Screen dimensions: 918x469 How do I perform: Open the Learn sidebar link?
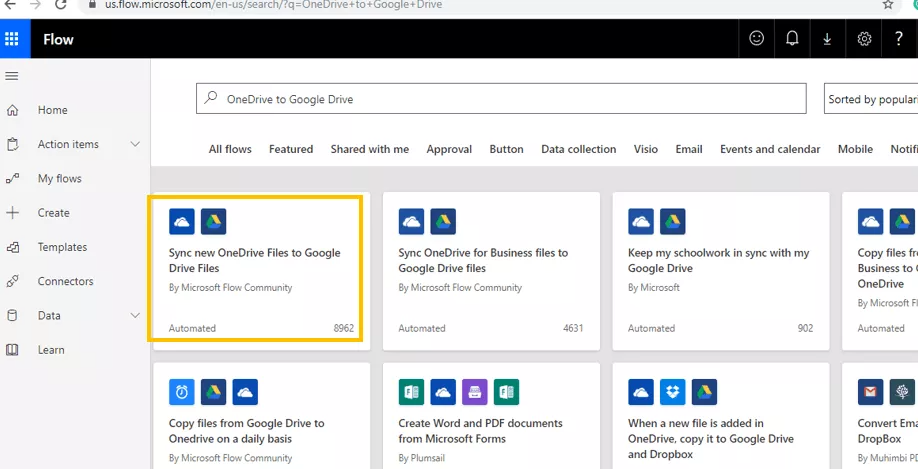coord(51,350)
